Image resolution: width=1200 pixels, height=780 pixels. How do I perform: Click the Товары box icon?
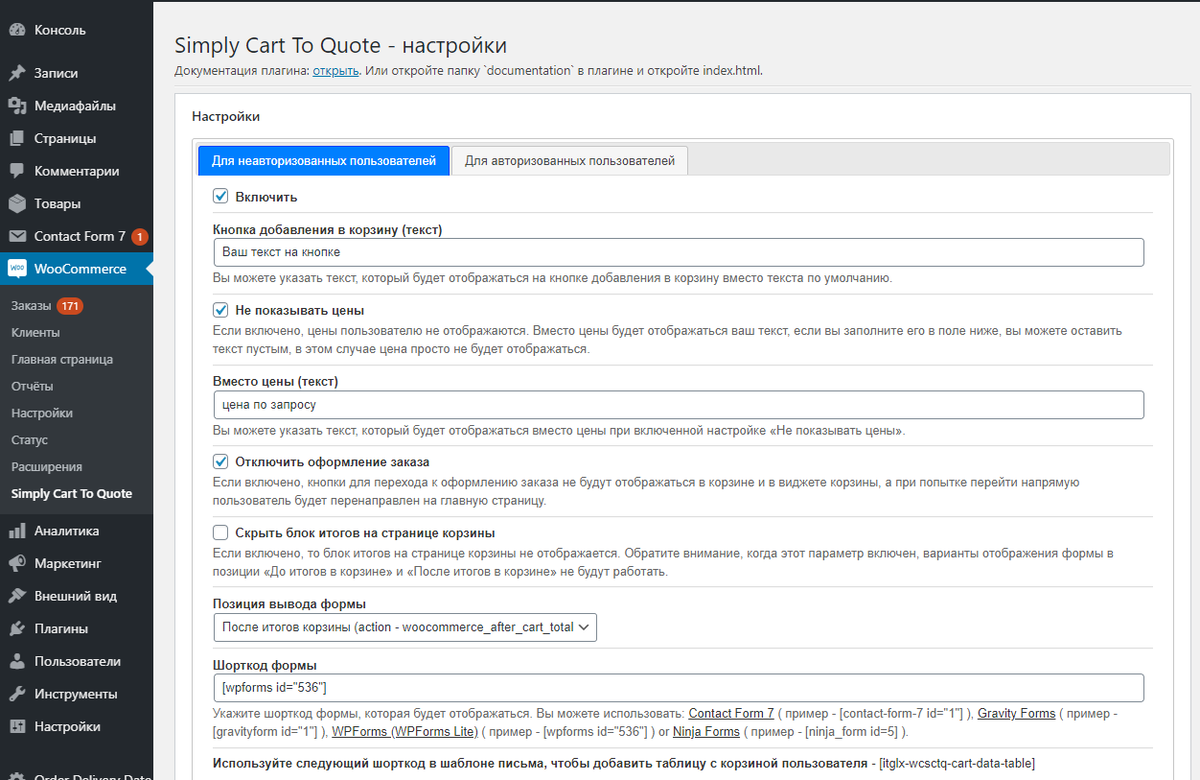coord(17,204)
